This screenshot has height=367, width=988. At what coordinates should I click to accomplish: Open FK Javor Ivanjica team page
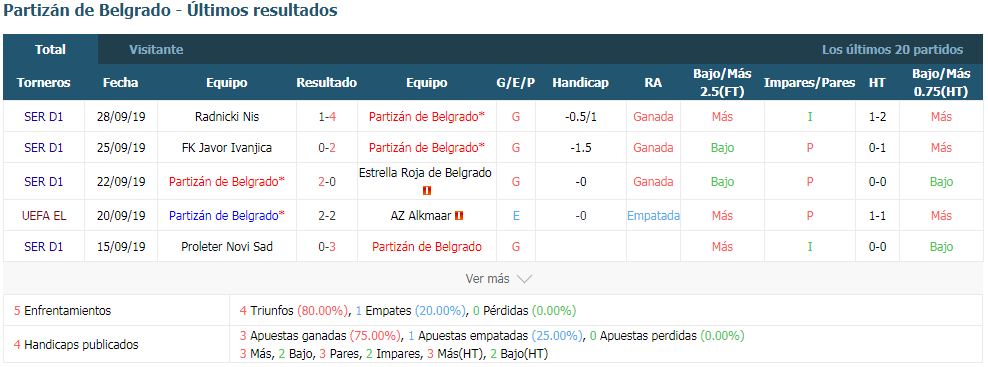pos(227,148)
